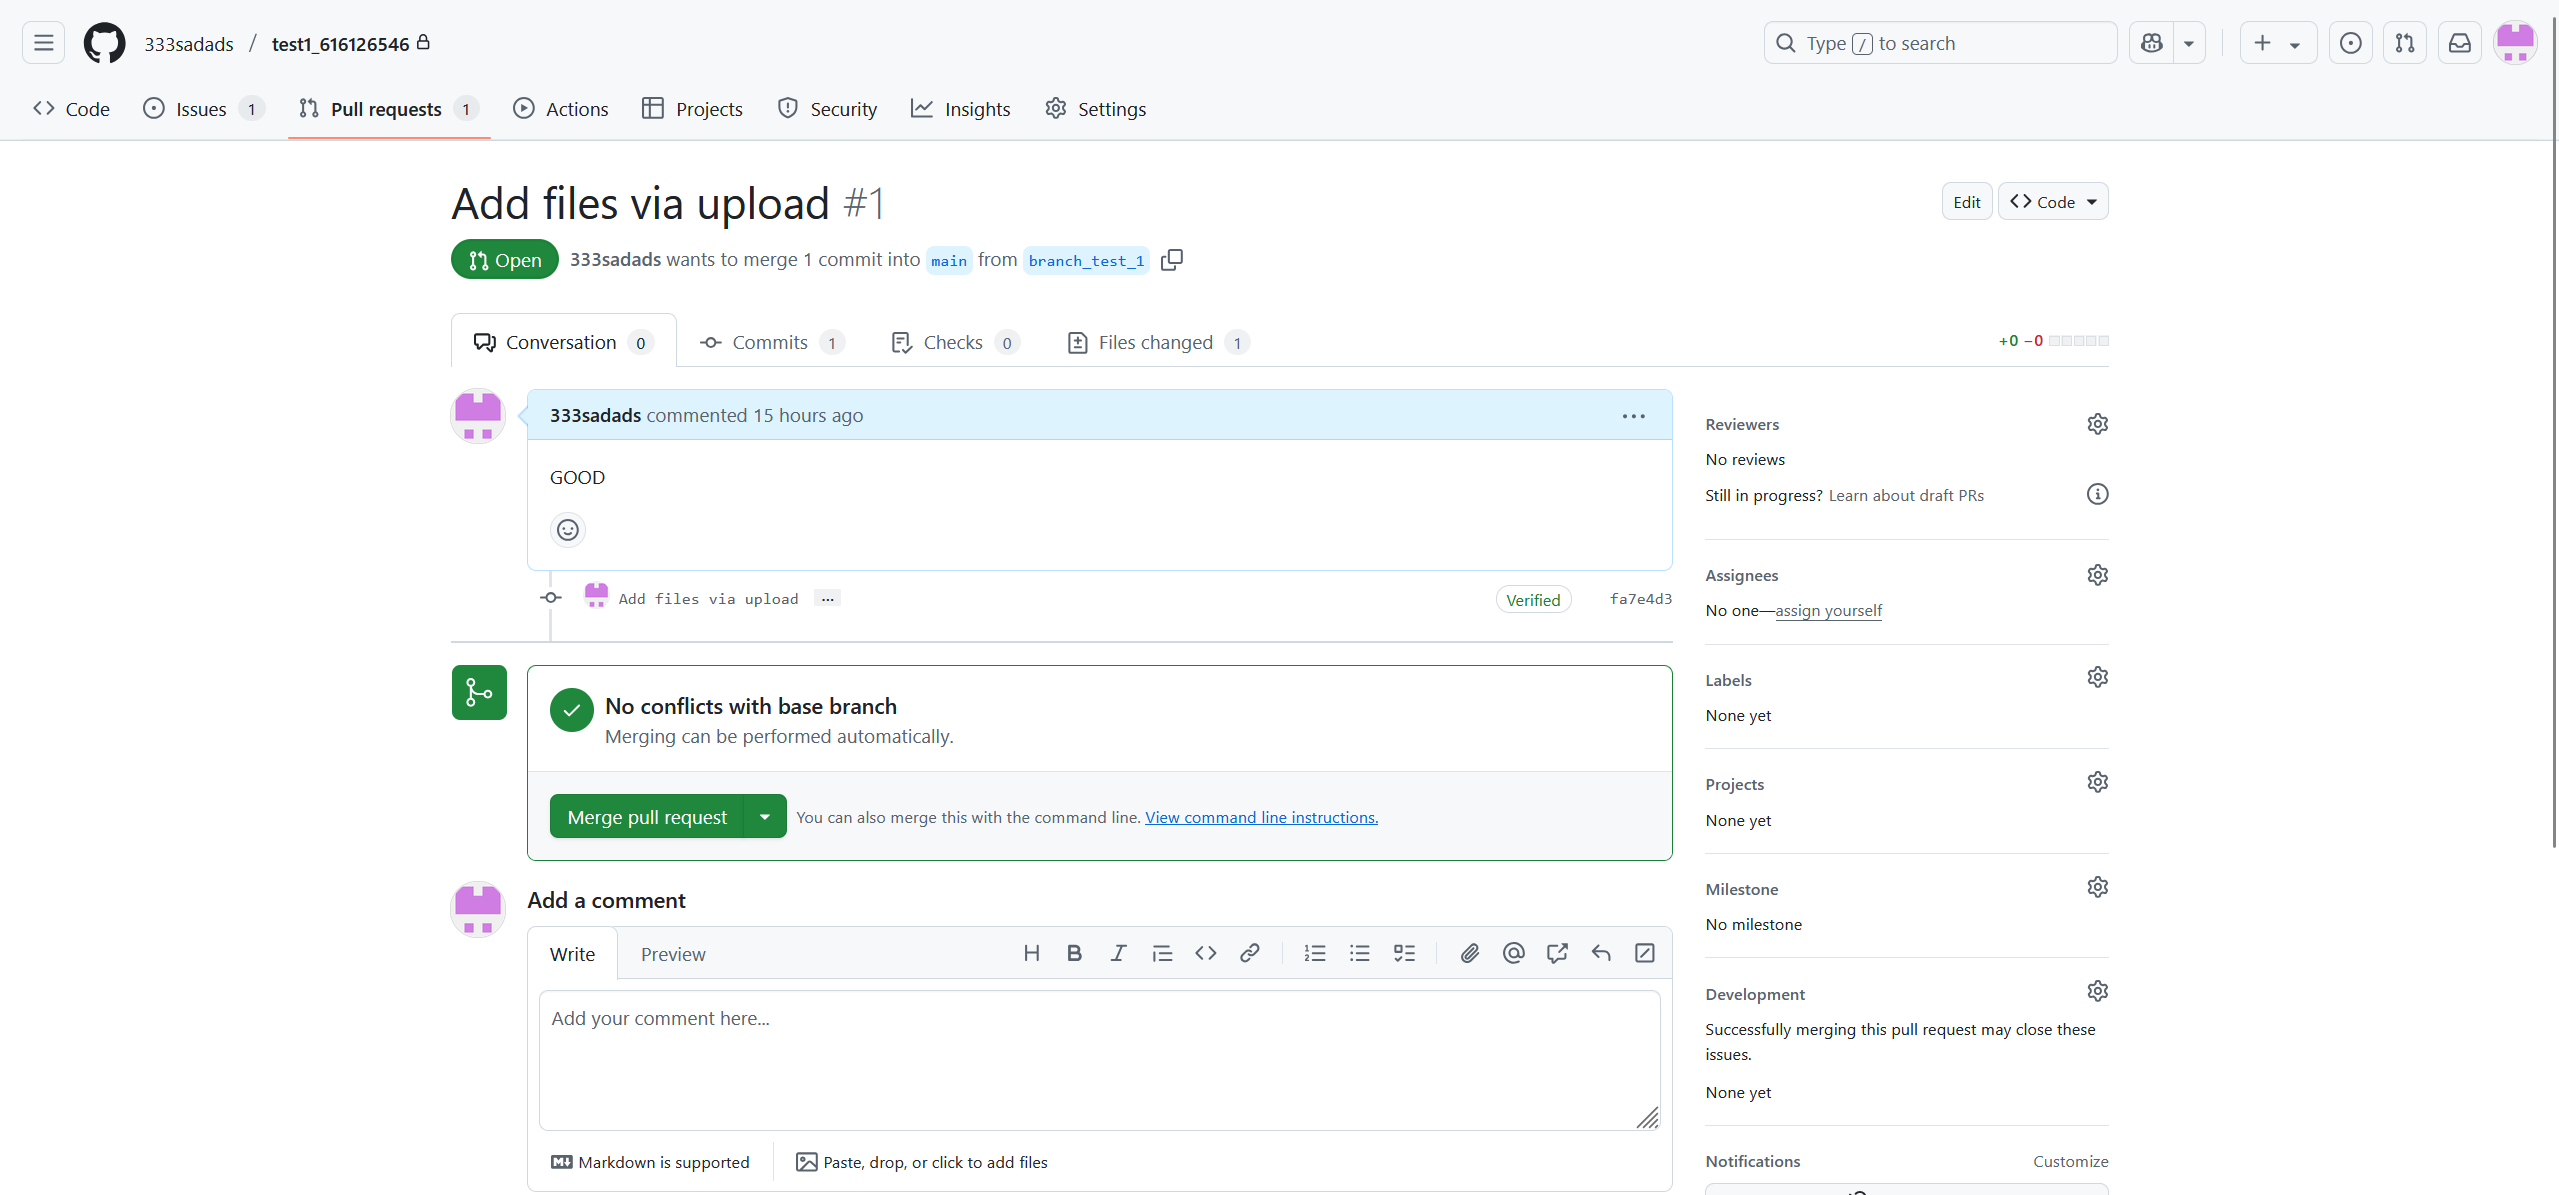Open the Reviewers gear settings

click(2097, 424)
